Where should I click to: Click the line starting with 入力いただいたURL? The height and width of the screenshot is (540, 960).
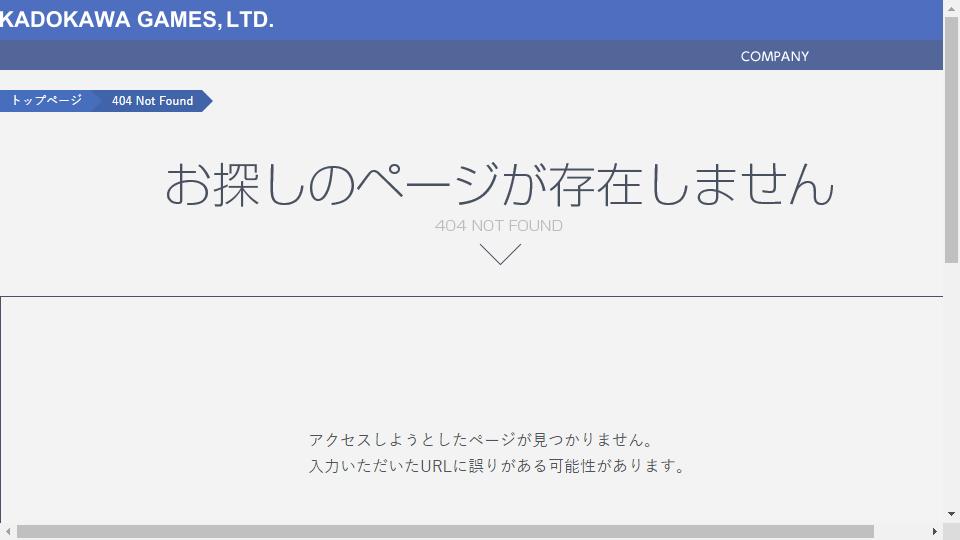tap(497, 466)
